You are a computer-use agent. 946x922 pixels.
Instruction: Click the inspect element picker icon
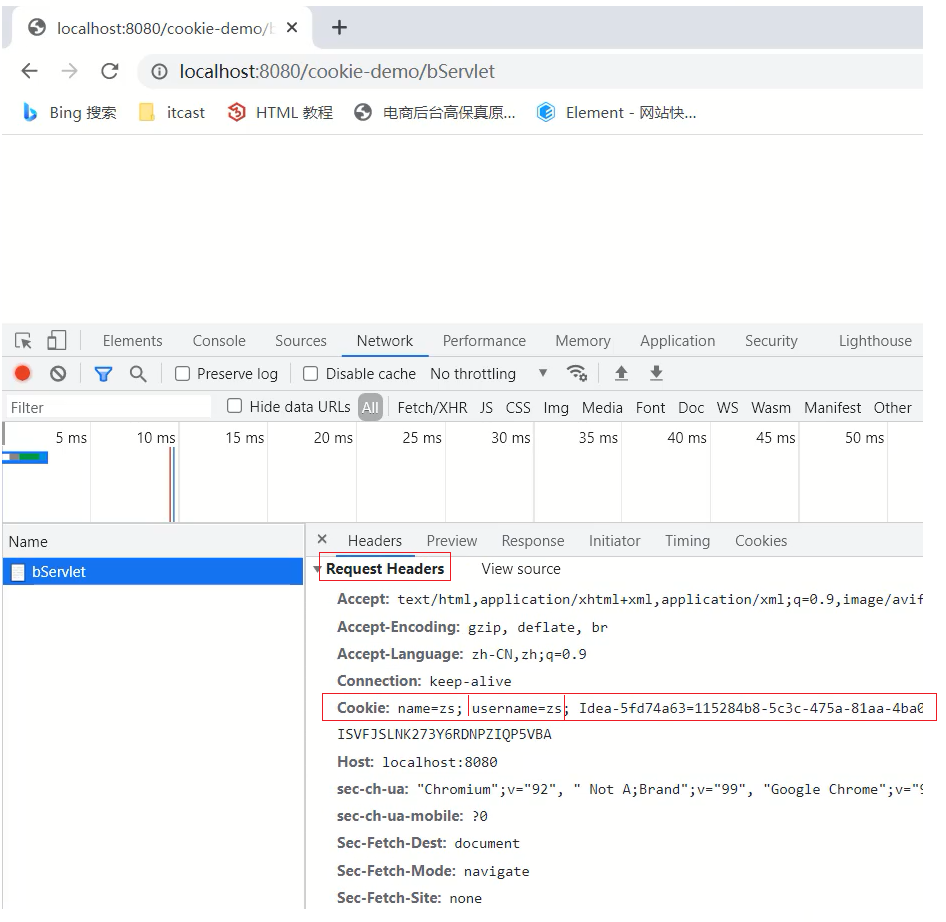tap(24, 341)
